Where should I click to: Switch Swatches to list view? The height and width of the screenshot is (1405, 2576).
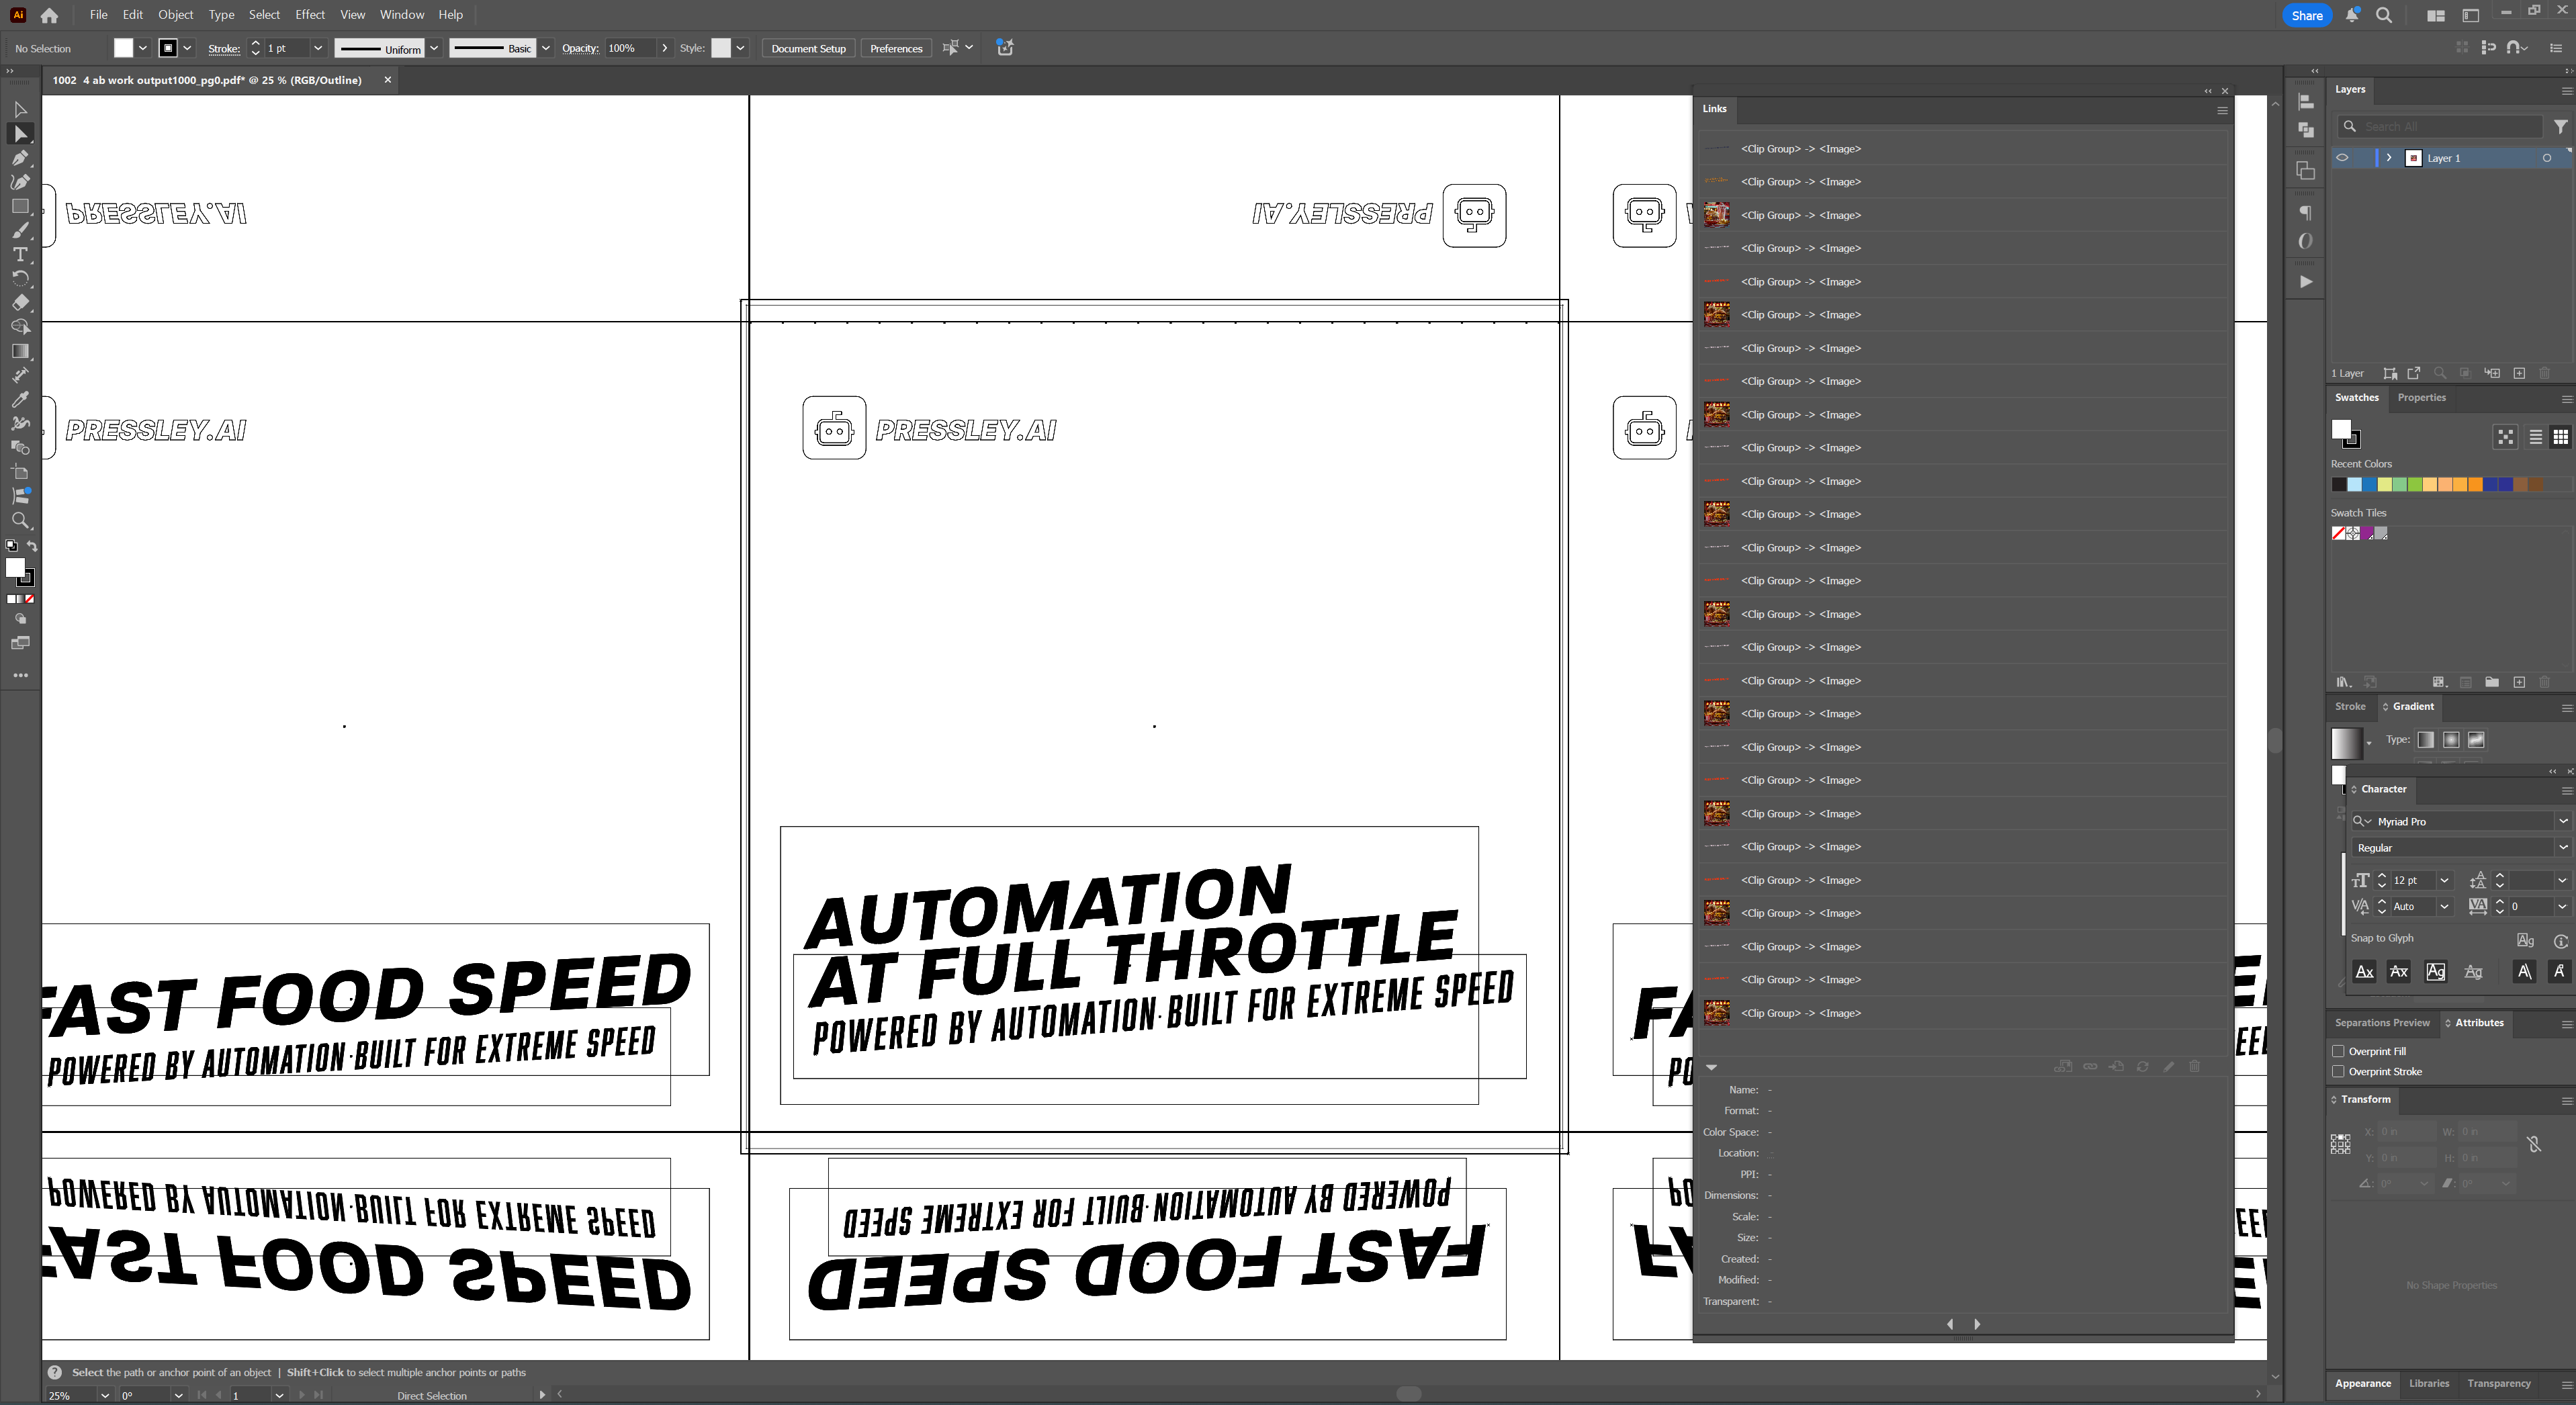pyautogui.click(x=2535, y=437)
